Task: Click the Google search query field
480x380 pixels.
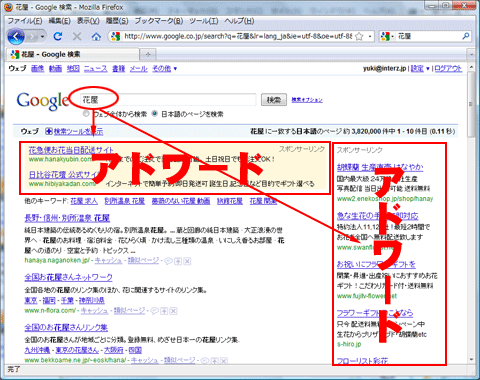Action: click(x=168, y=100)
